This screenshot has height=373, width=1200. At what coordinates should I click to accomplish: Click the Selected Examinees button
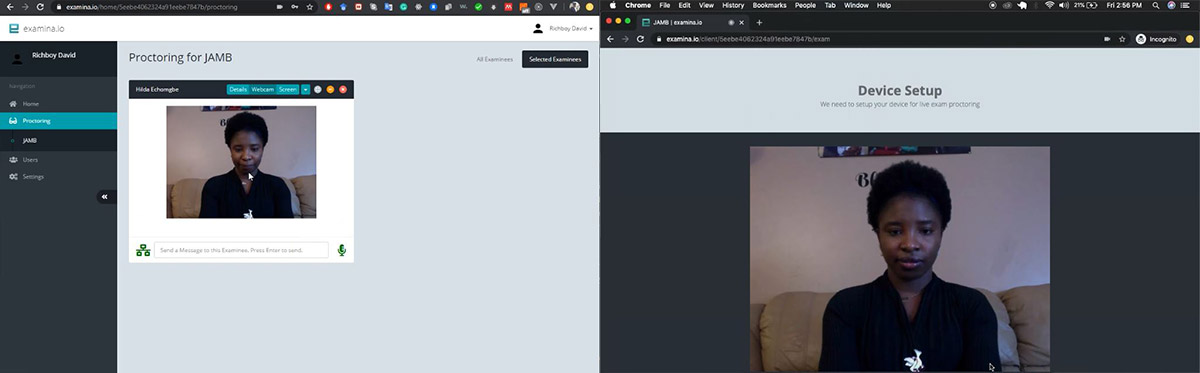tap(555, 60)
